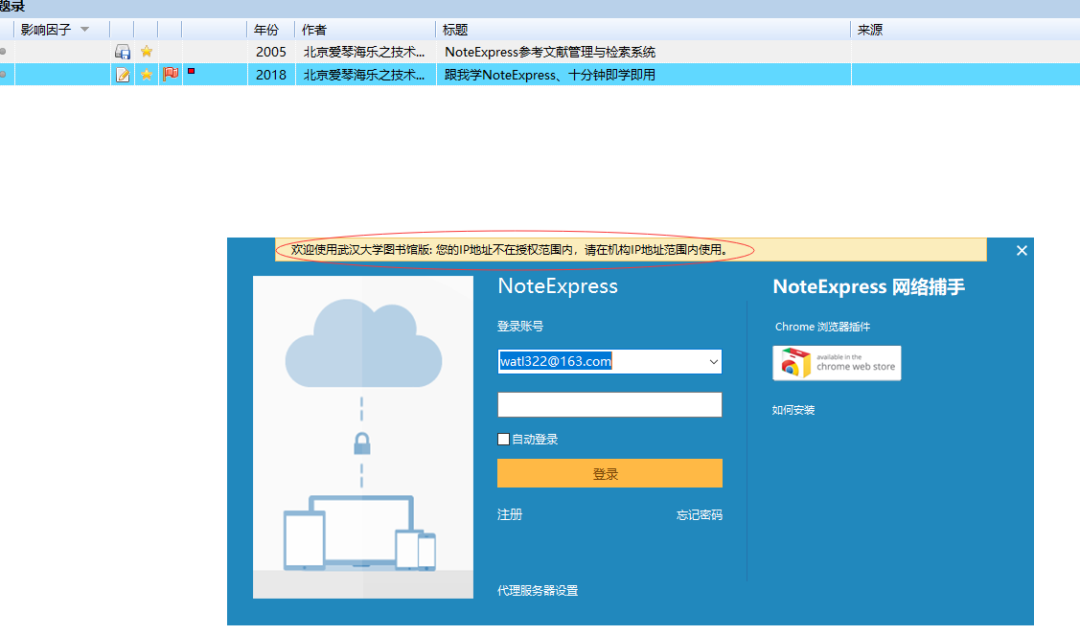The image size is (1080, 635).
Task: Click the Chrome Web Store badge
Action: (836, 363)
